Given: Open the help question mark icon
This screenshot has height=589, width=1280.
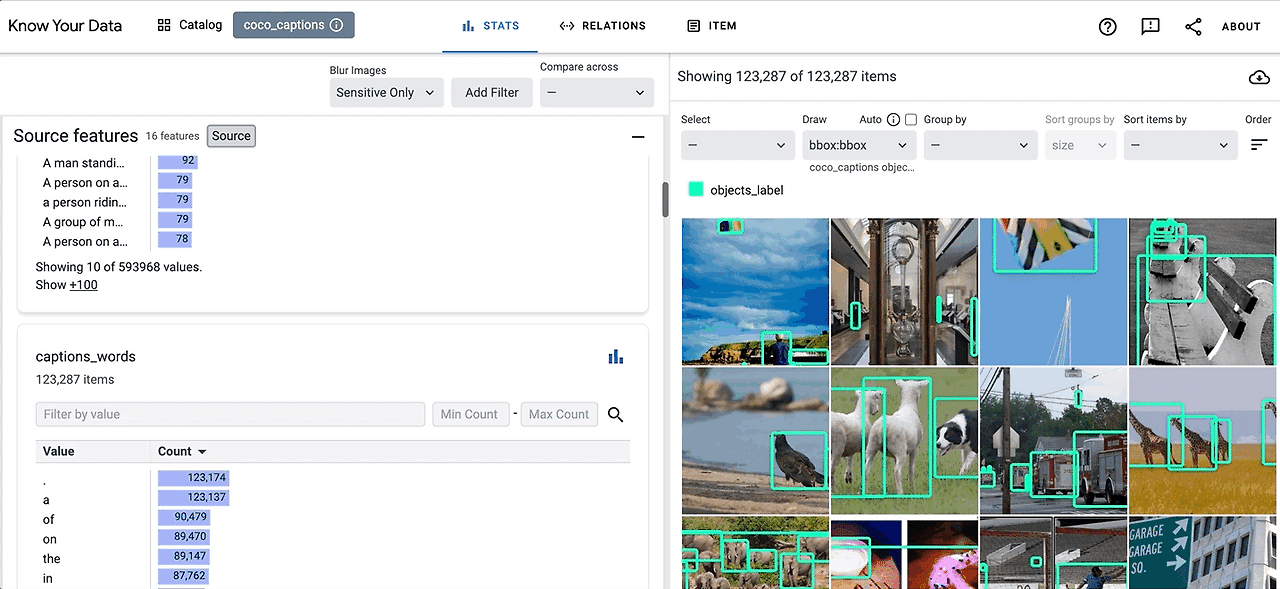Looking at the screenshot, I should click(1107, 27).
